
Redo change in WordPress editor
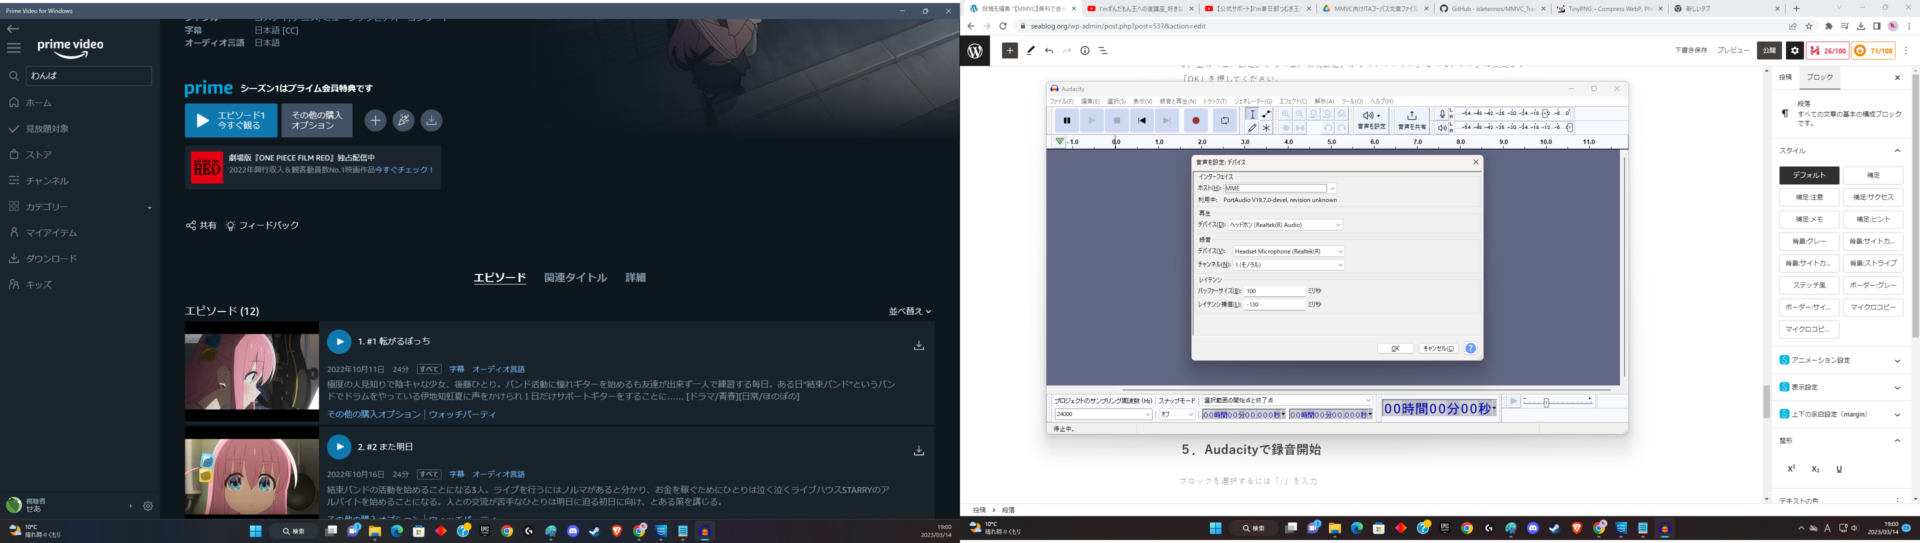[1066, 50]
